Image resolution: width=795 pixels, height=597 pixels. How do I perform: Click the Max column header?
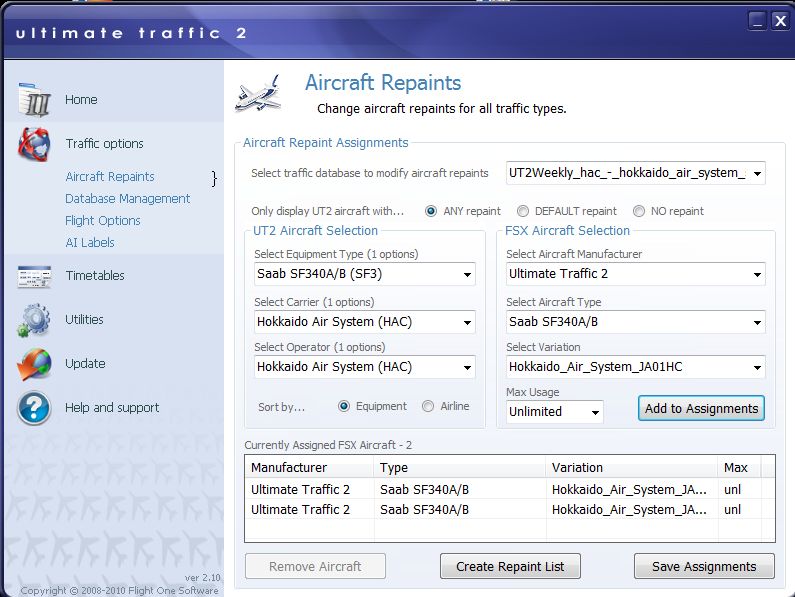coord(740,467)
